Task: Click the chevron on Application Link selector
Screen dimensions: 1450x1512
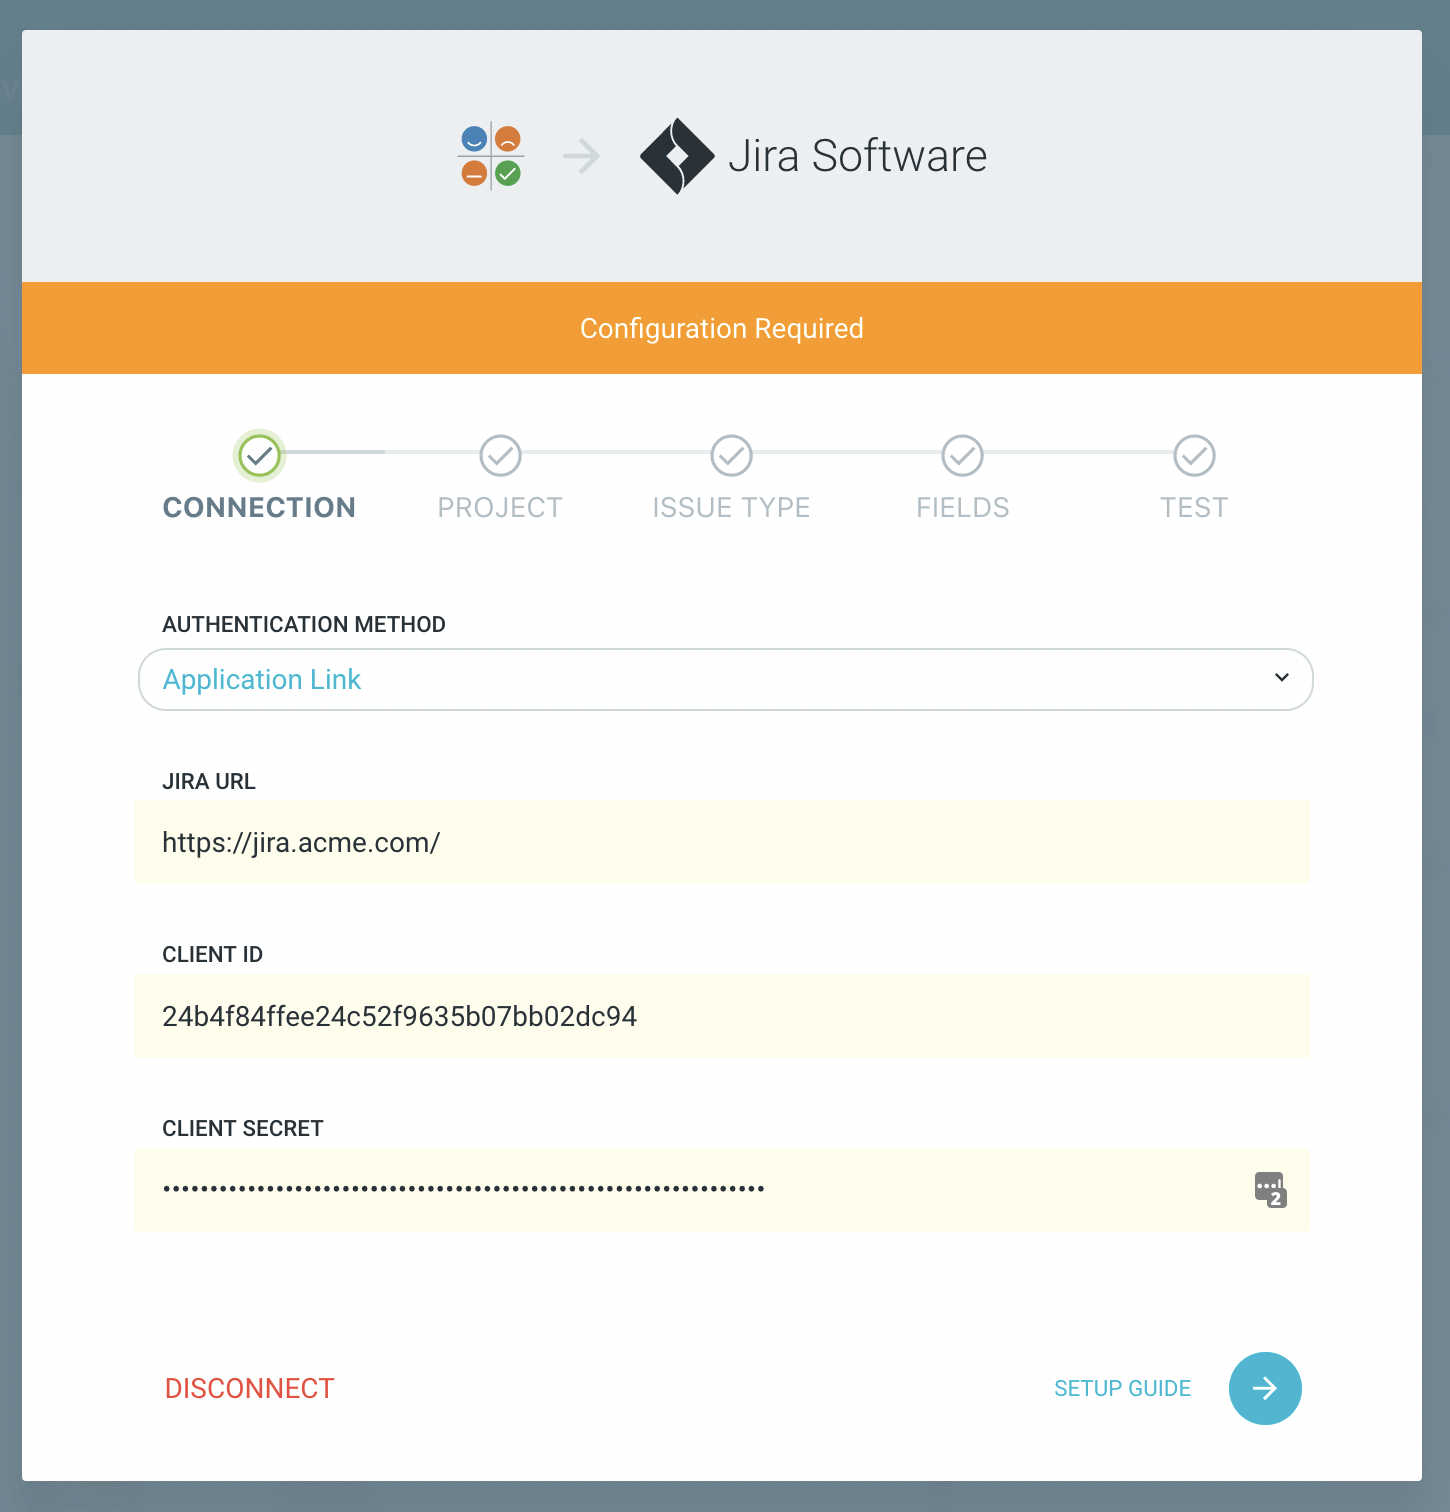Action: tap(1282, 678)
